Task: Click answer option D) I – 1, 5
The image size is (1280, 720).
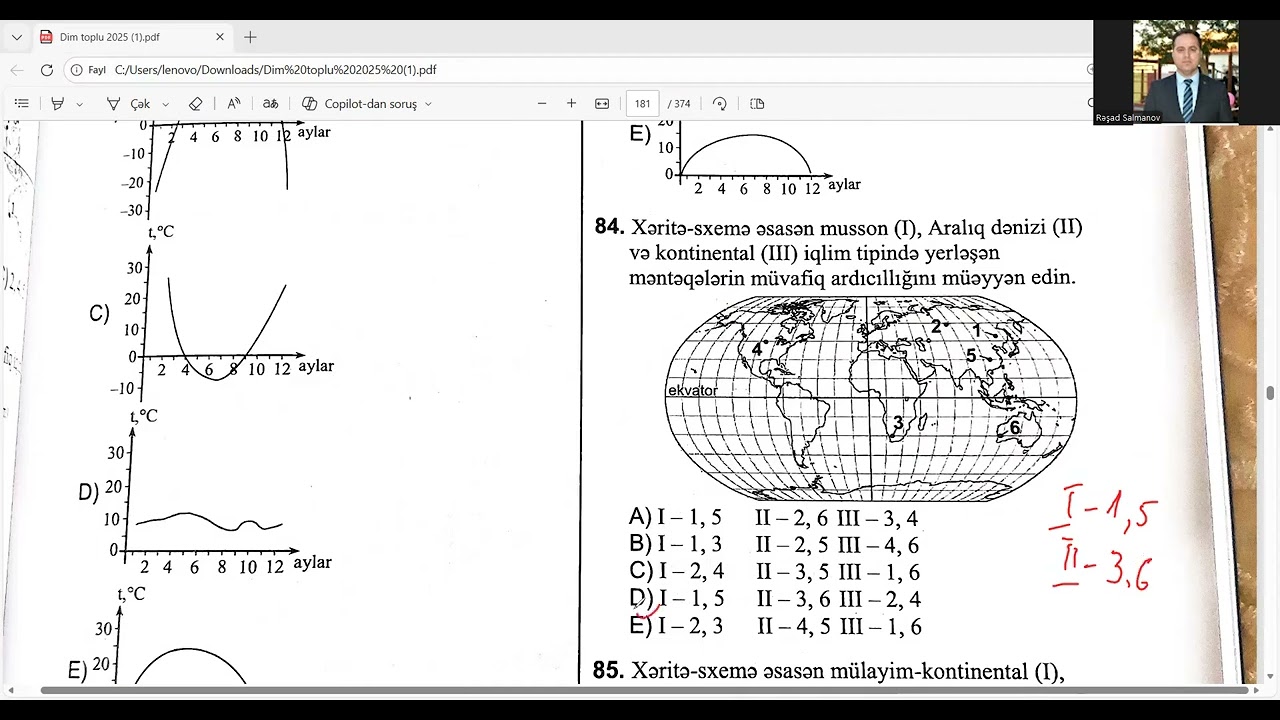Action: [676, 599]
